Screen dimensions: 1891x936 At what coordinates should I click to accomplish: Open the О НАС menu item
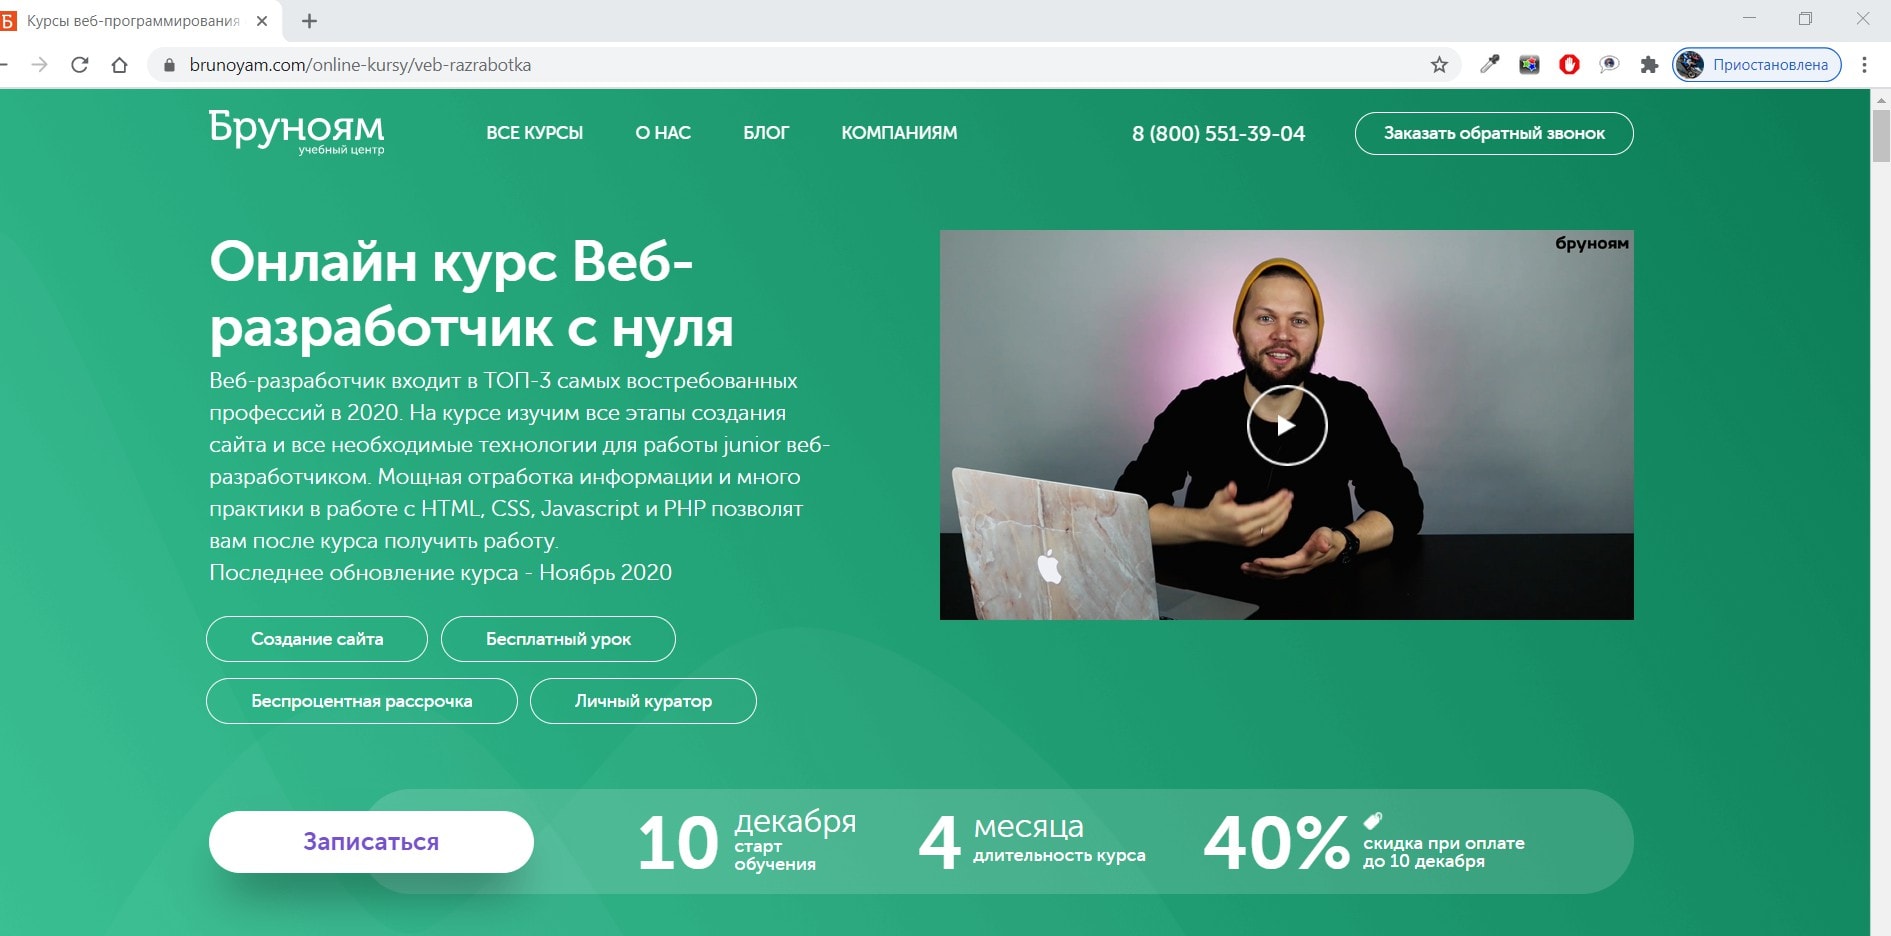point(663,133)
